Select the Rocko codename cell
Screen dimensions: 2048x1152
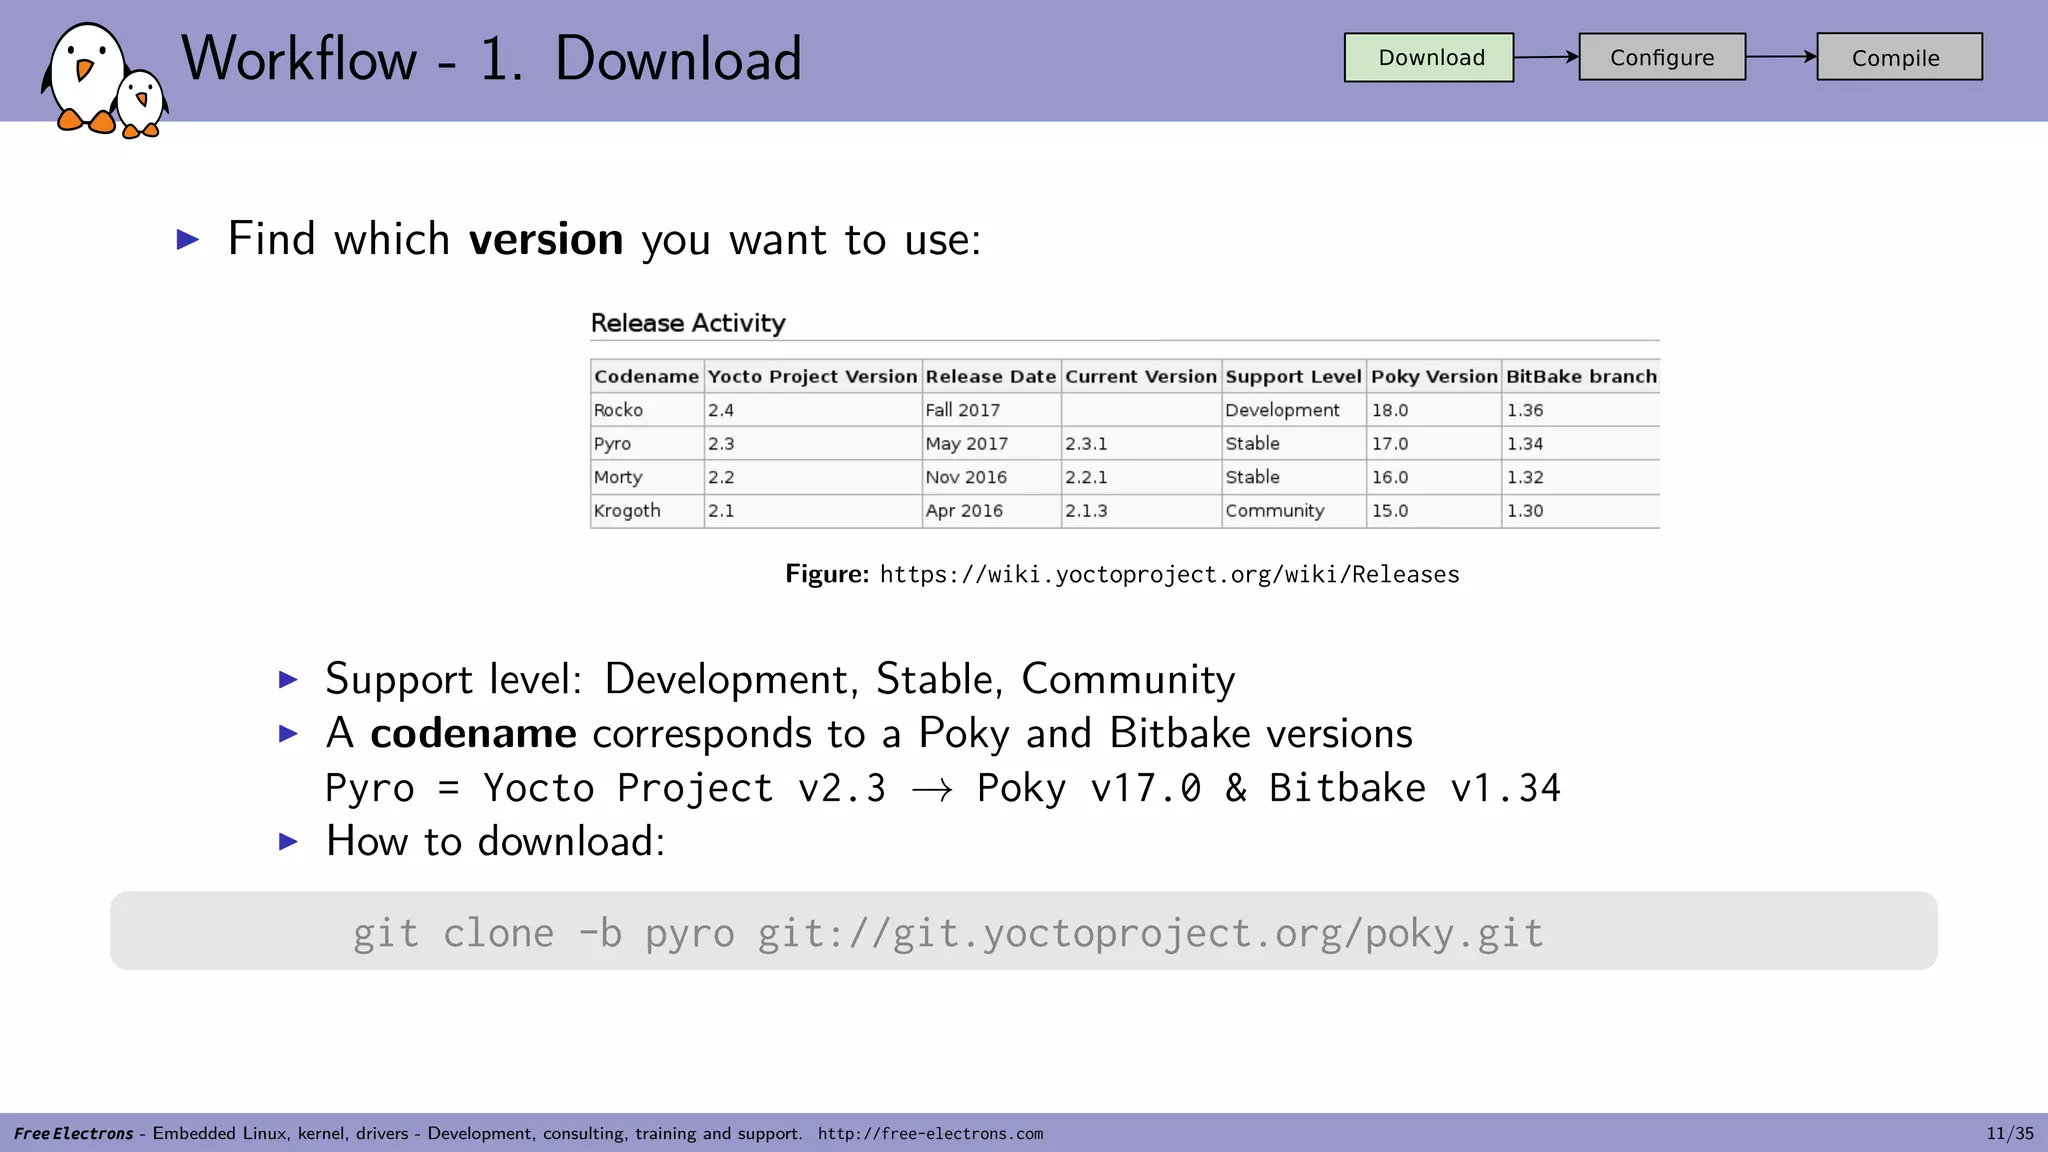[x=646, y=410]
